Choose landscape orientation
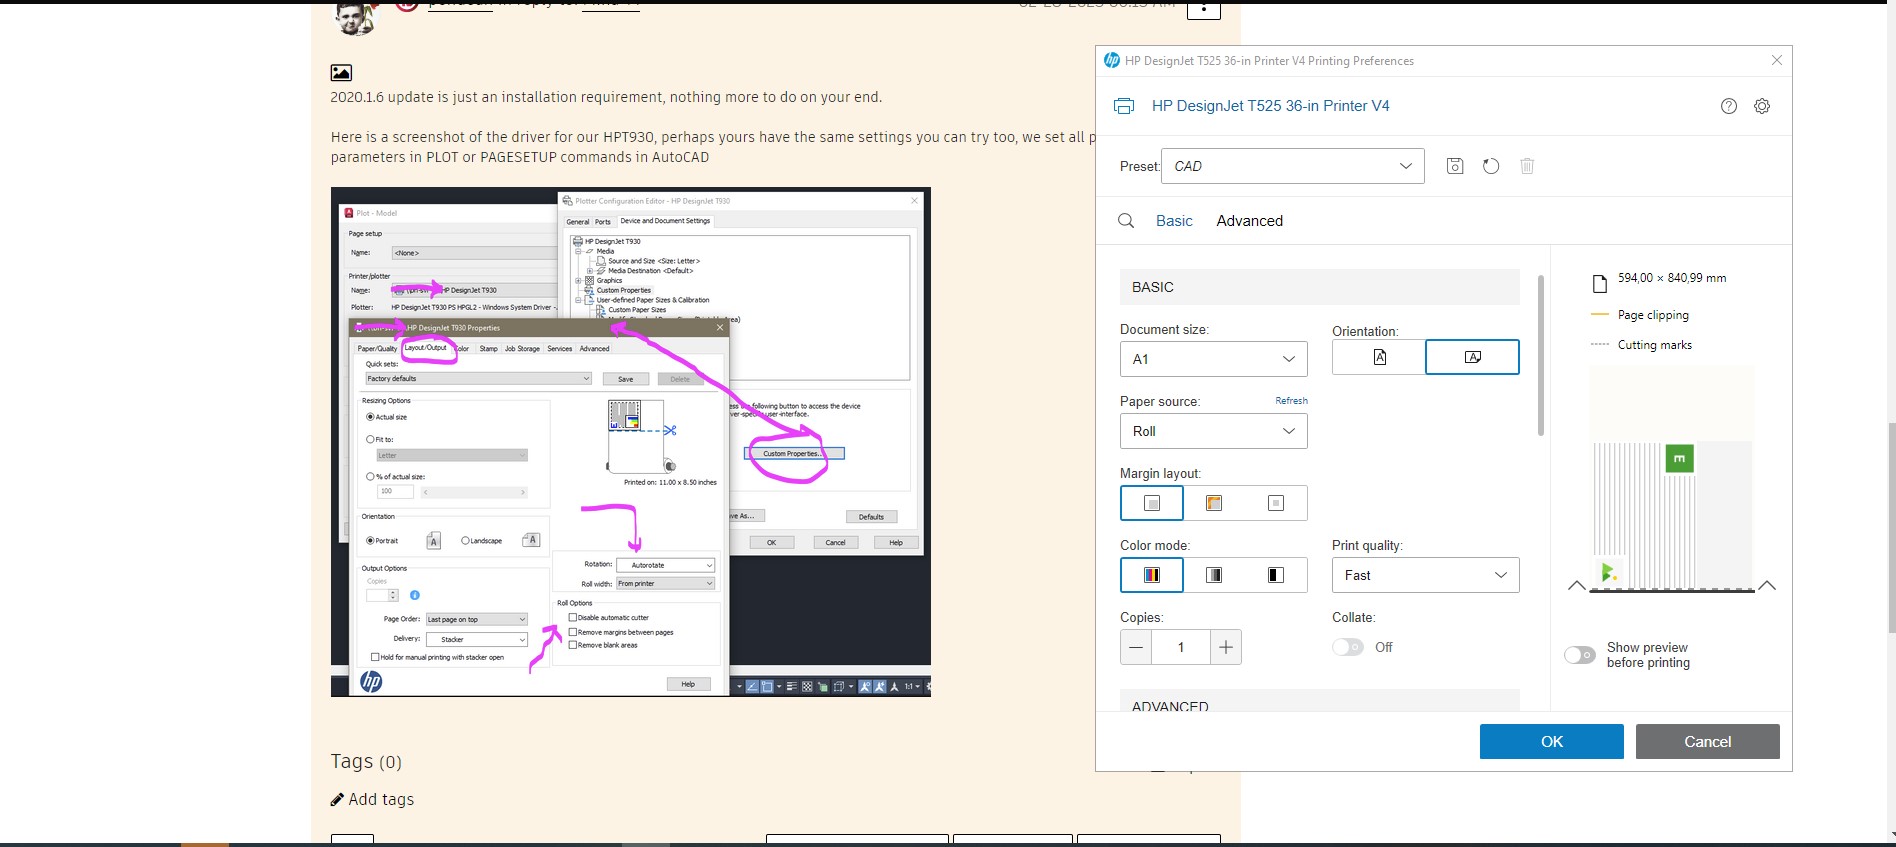Screen dimensions: 1896x847 click(x=1472, y=357)
